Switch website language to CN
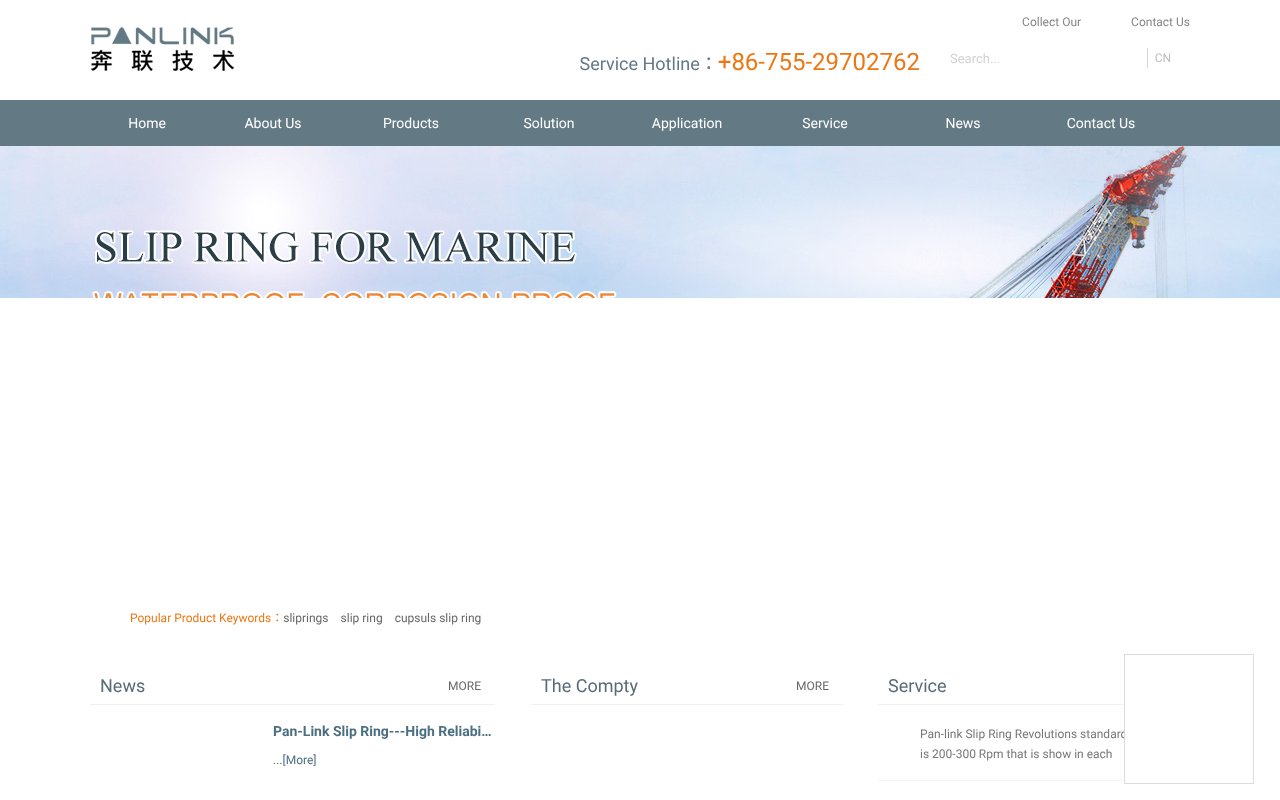This screenshot has width=1280, height=800. coord(1162,57)
